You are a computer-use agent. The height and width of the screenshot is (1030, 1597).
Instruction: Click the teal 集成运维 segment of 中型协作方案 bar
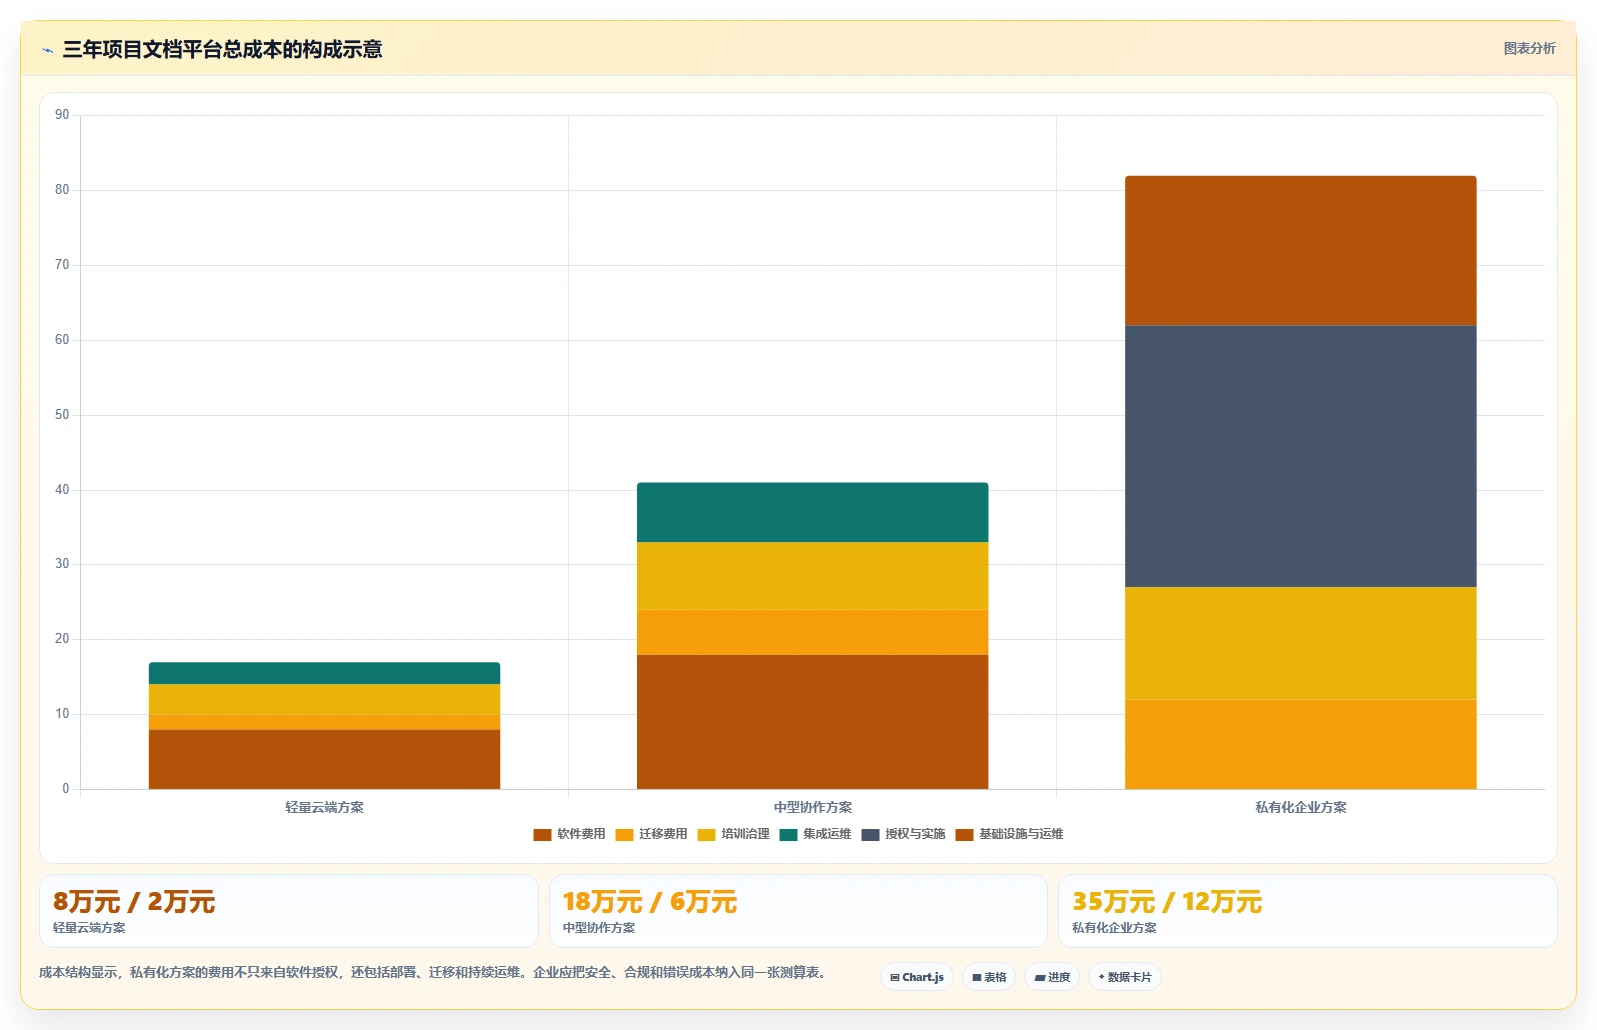tap(812, 512)
